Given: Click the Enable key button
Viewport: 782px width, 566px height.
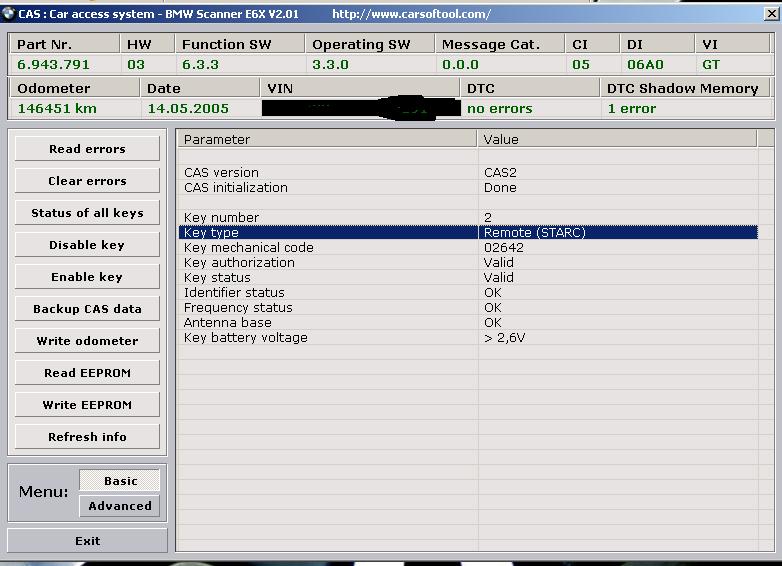Looking at the screenshot, I should click(87, 277).
